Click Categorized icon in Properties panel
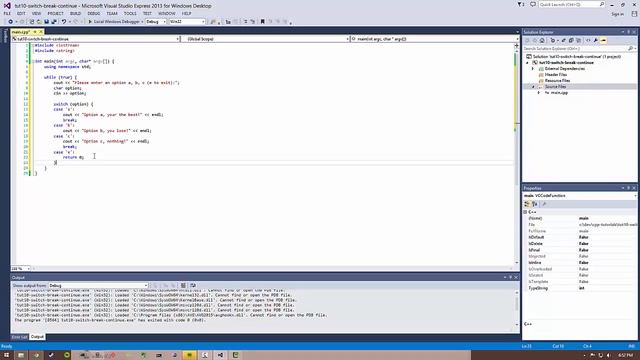The width and height of the screenshot is (640, 360). (527, 204)
